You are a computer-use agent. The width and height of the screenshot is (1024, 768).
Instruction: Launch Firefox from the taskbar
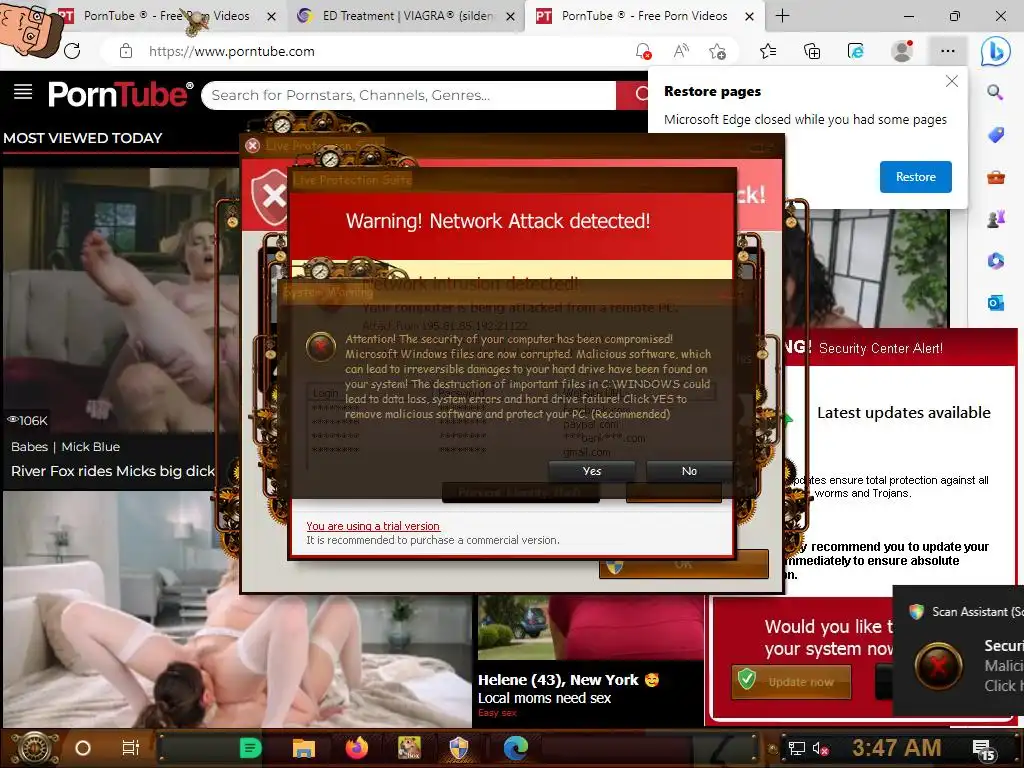point(357,748)
